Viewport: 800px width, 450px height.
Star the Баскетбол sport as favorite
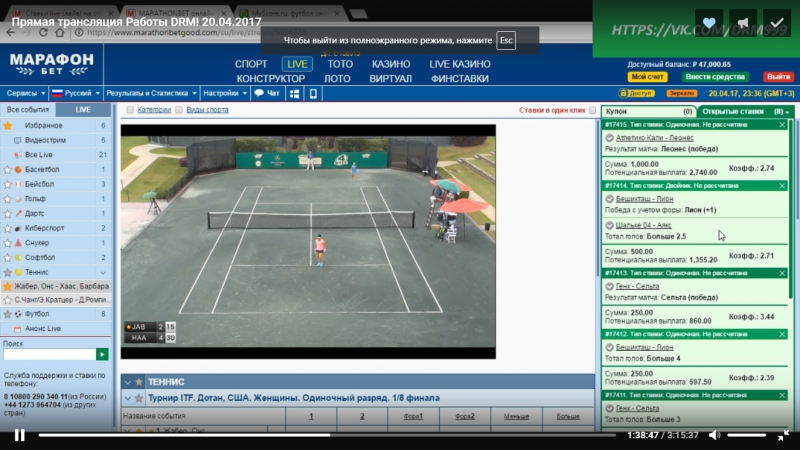tap(8, 170)
